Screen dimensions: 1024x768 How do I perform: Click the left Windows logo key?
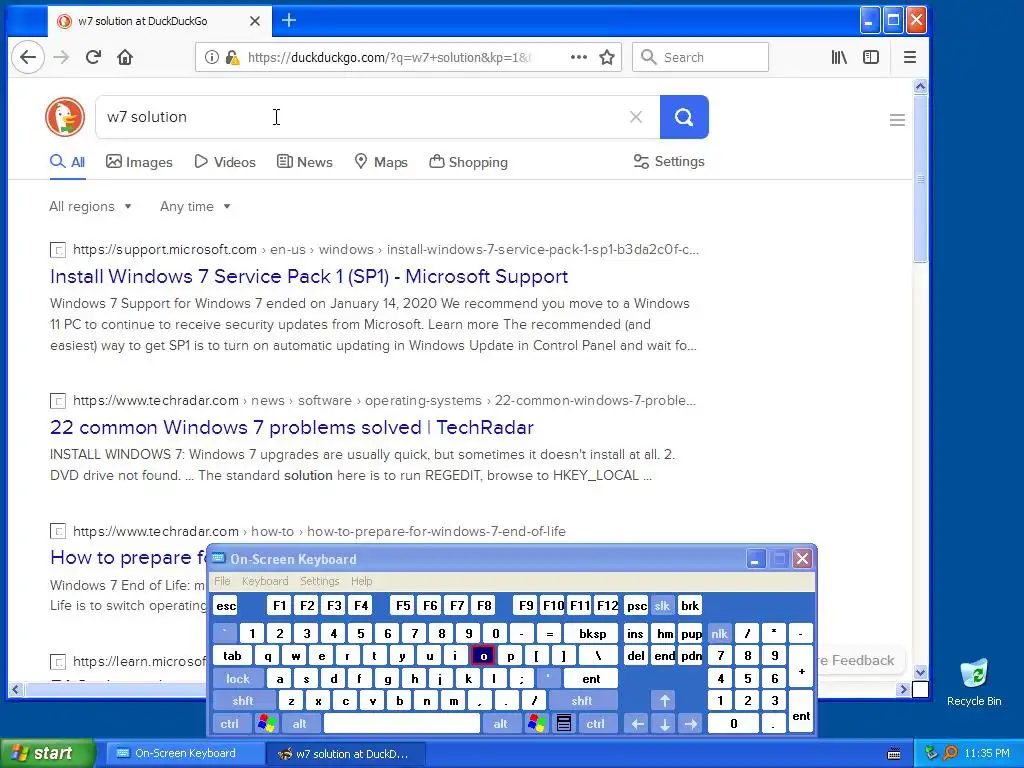266,724
